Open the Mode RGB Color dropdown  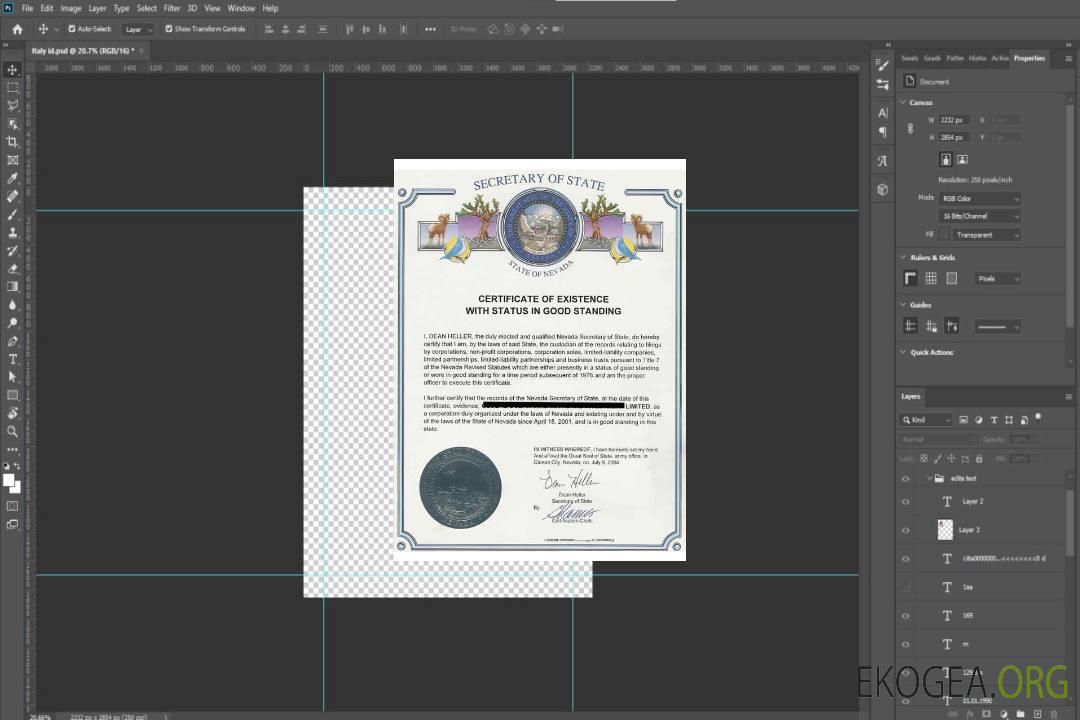pos(979,198)
